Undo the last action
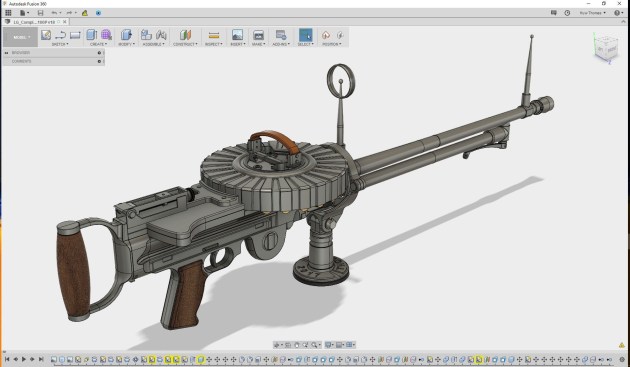This screenshot has height=367, width=630. pos(55,13)
